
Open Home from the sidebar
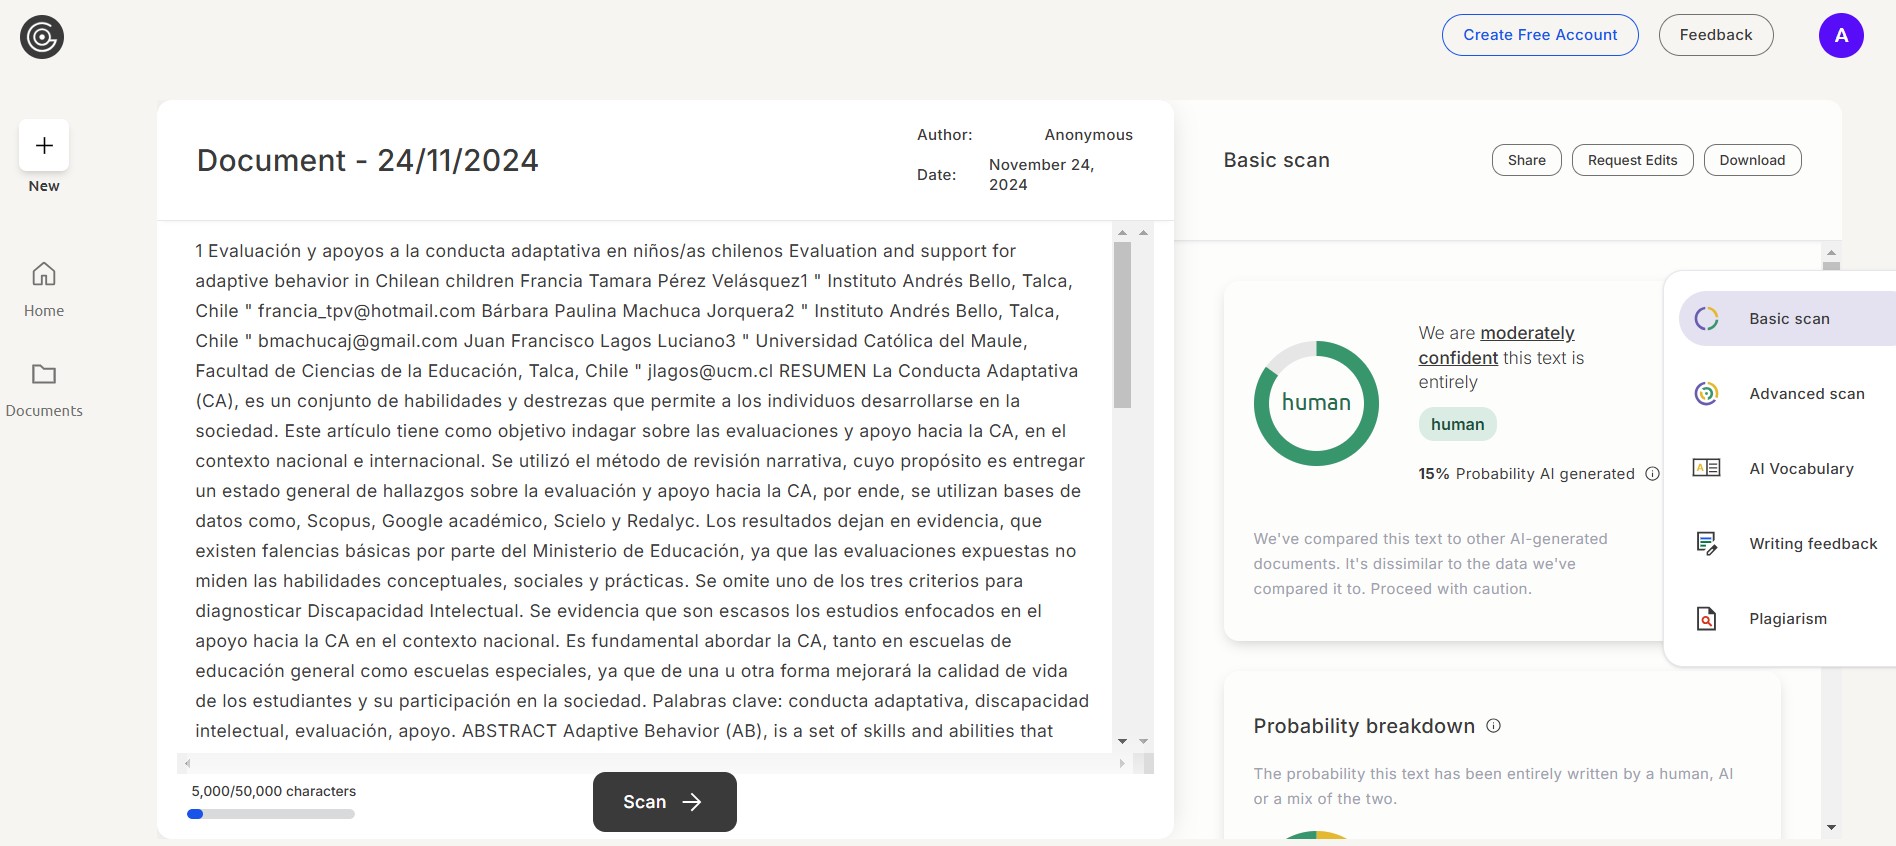click(44, 289)
